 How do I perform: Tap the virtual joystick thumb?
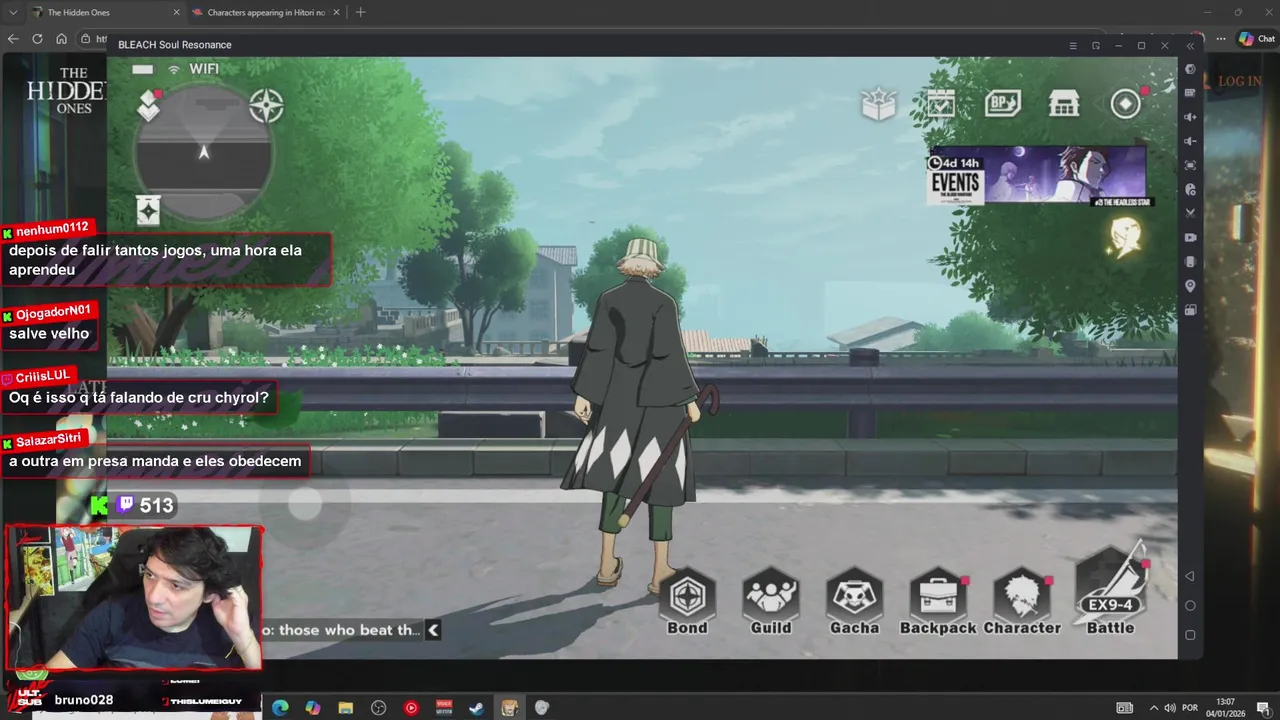click(305, 505)
